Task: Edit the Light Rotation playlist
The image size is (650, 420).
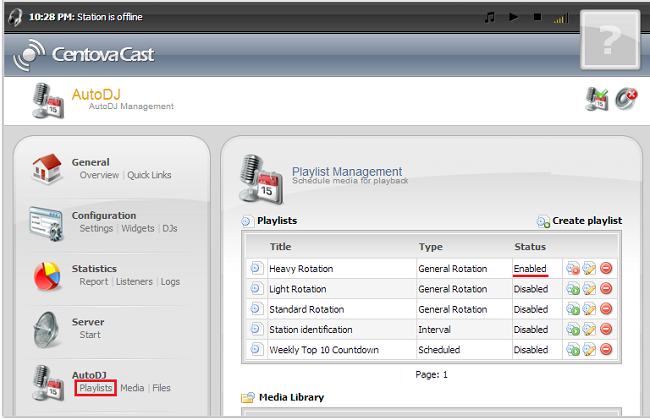Action: point(589,289)
